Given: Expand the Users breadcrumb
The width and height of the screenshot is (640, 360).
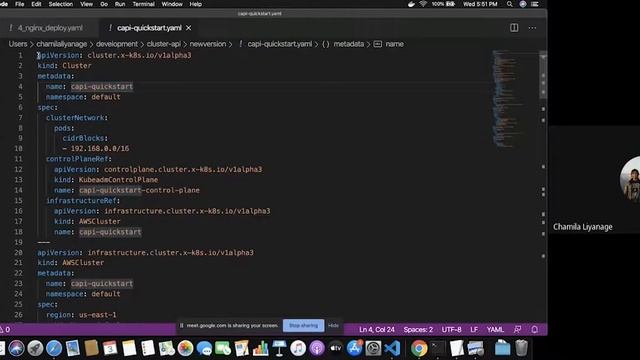Looking at the screenshot, I should [x=18, y=44].
